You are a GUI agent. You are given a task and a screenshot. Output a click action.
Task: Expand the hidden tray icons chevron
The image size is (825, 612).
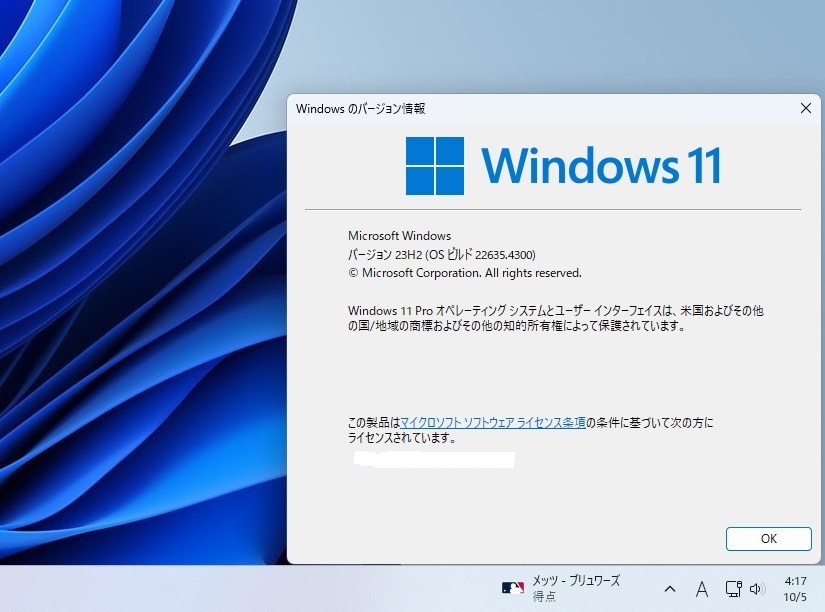click(670, 589)
